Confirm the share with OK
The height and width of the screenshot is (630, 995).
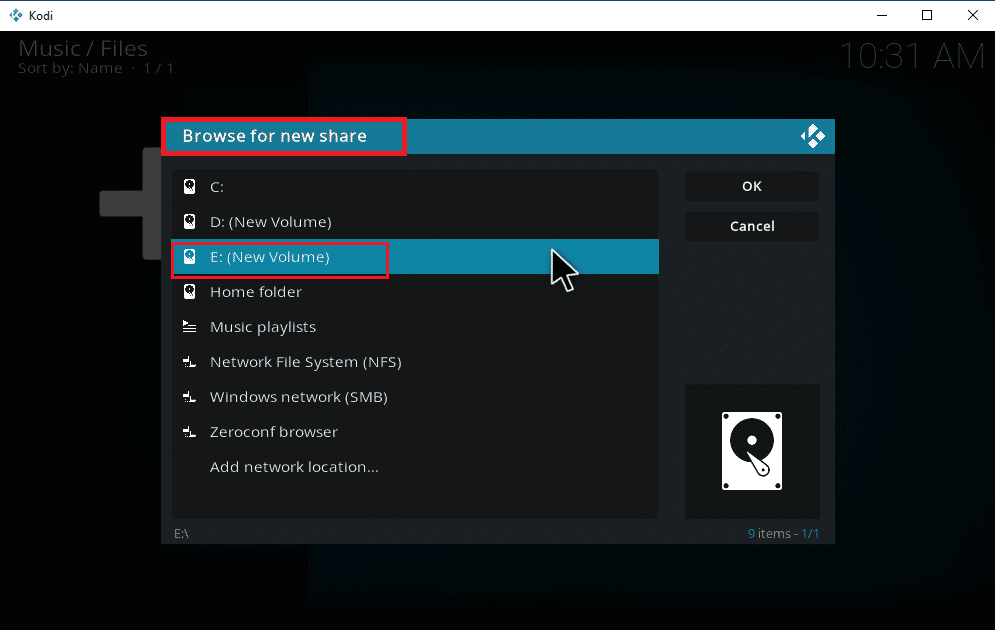tap(751, 186)
